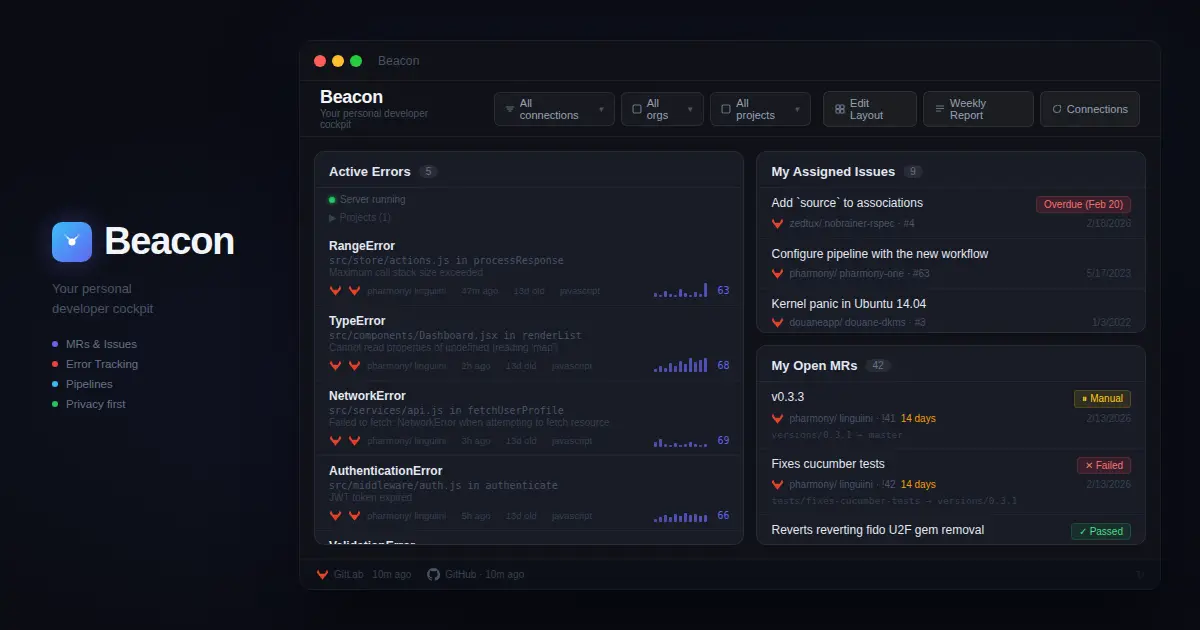Click GitLab icon beside douane-dkms issue
Image resolution: width=1200 pixels, height=630 pixels.
[777, 323]
